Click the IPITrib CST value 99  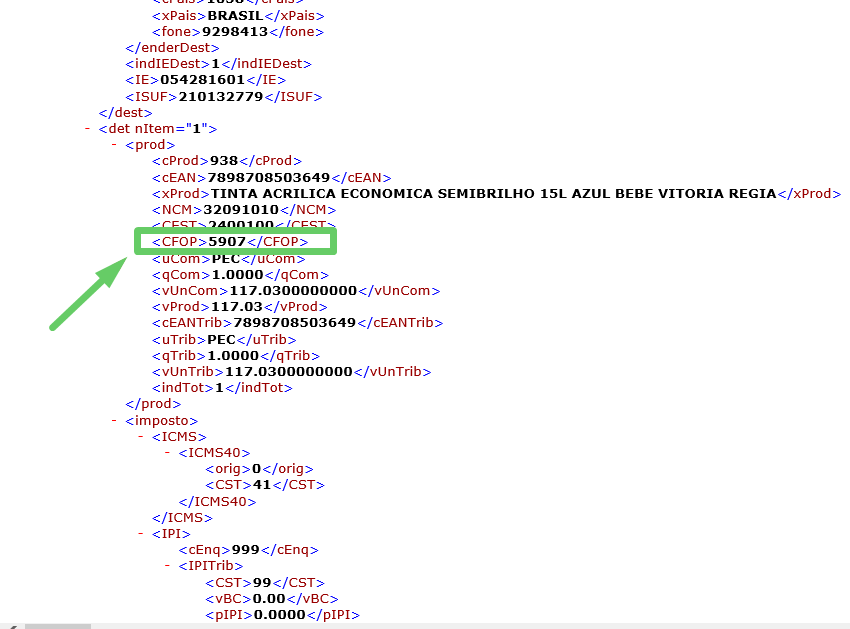coord(262,582)
